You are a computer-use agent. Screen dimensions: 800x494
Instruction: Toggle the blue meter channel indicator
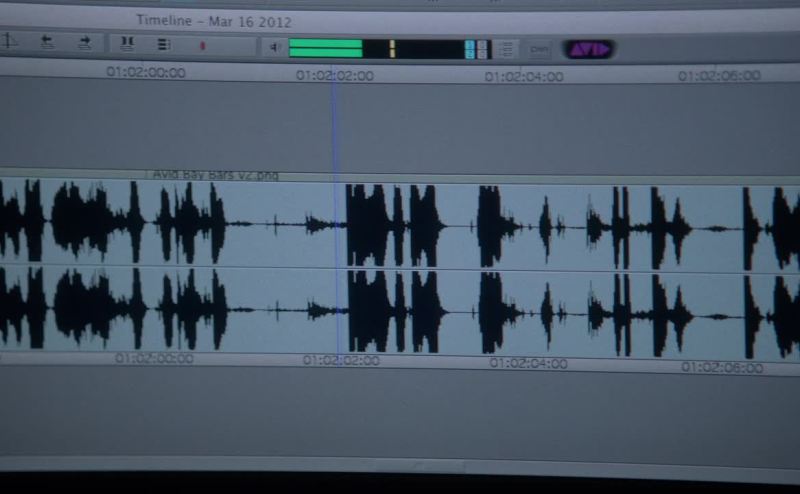coord(469,49)
